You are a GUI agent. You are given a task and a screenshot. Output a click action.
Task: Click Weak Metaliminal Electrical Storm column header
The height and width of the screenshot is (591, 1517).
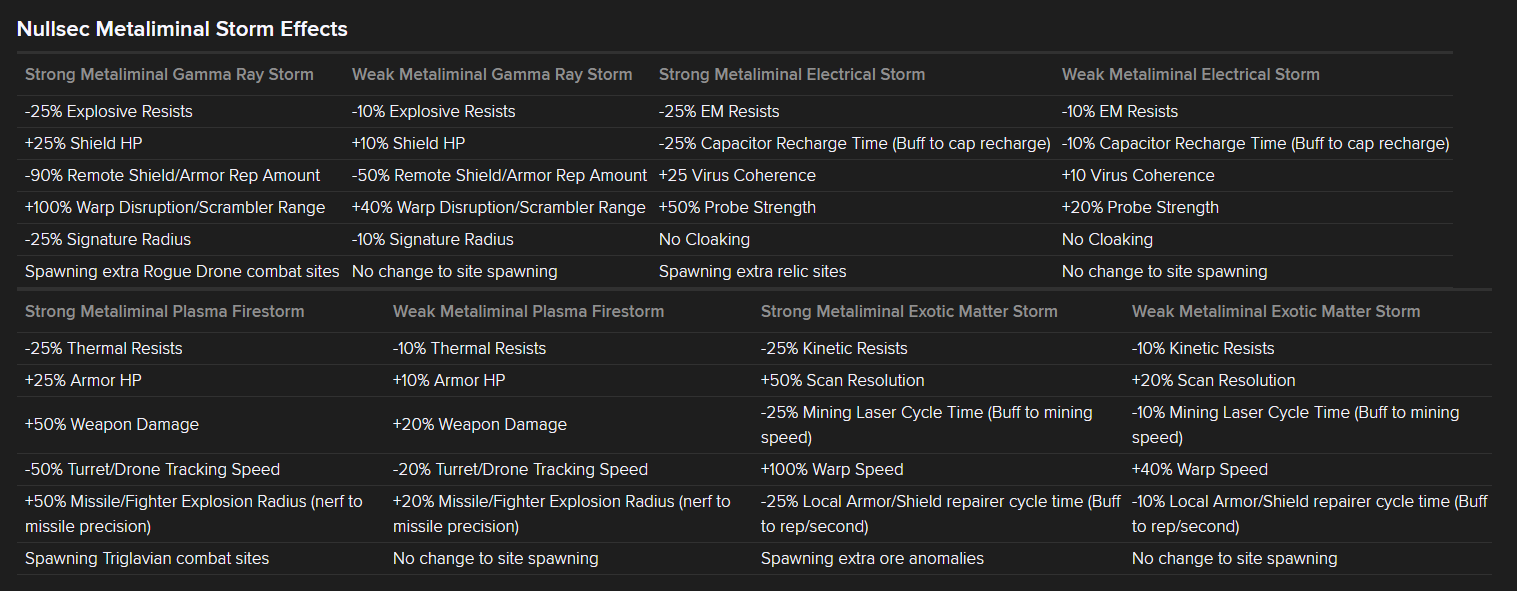point(1191,74)
